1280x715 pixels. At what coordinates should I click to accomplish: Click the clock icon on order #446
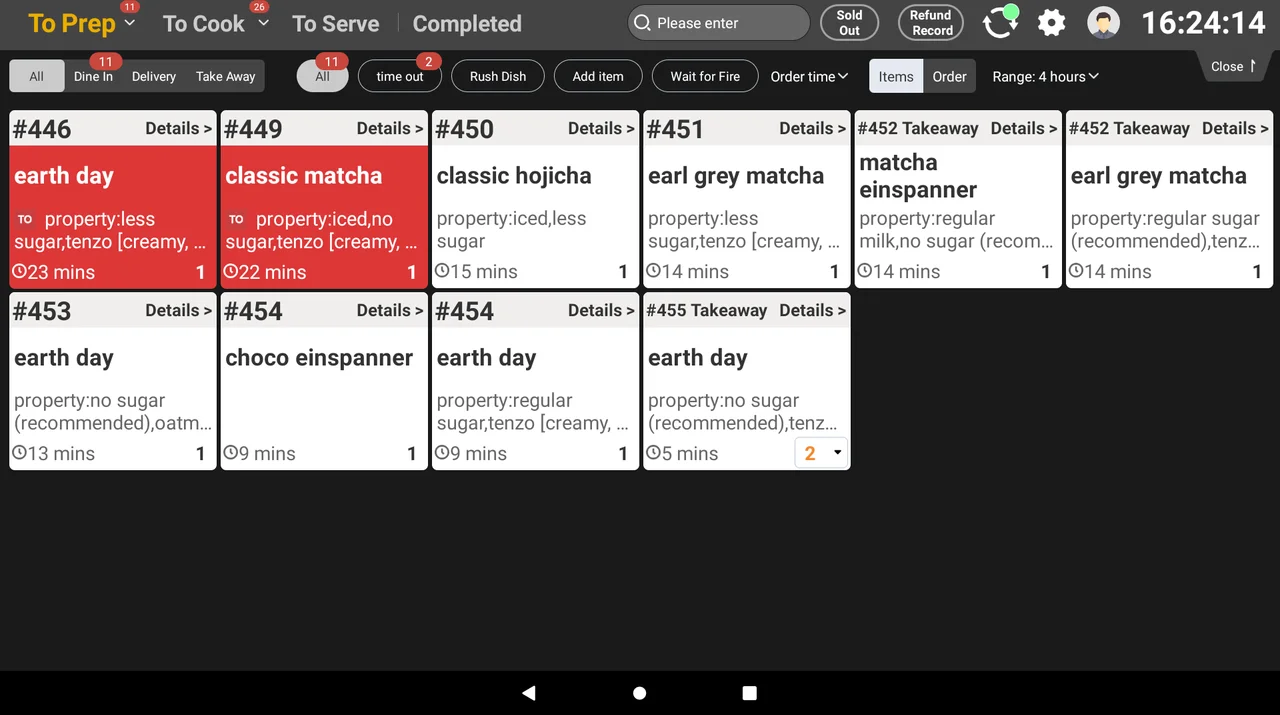[x=20, y=271]
